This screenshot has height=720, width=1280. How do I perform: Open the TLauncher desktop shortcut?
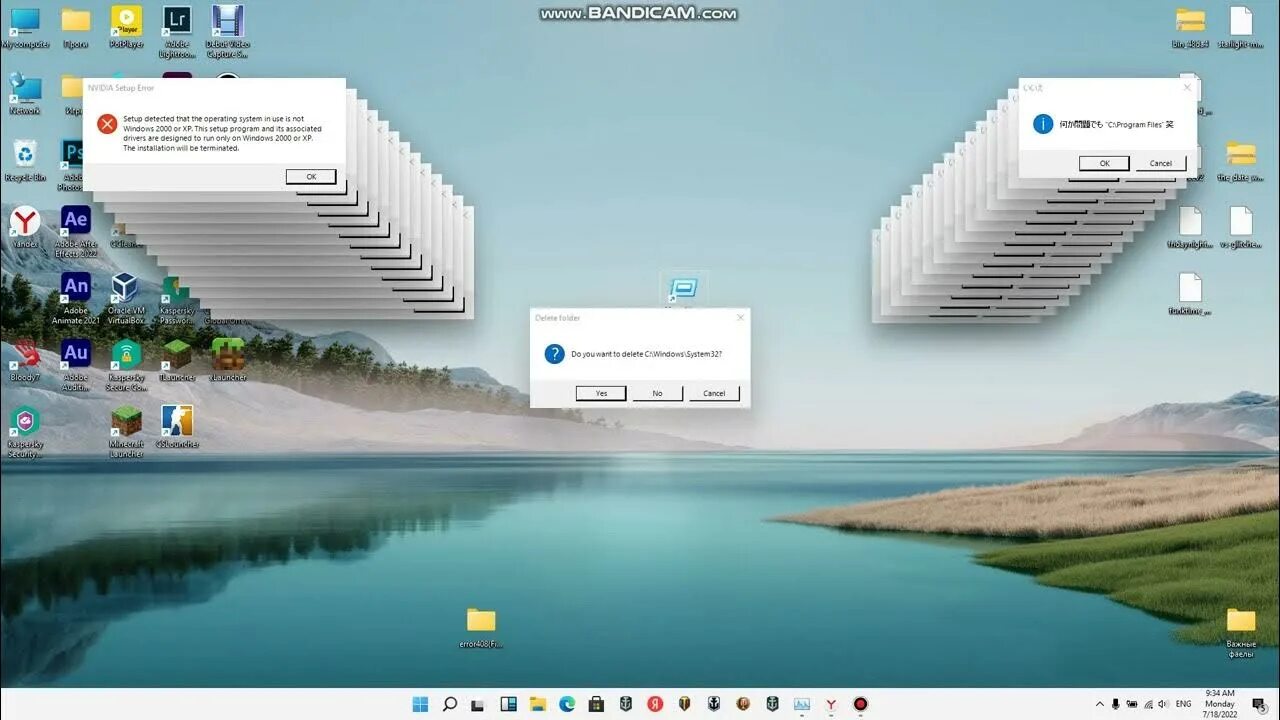tap(177, 360)
